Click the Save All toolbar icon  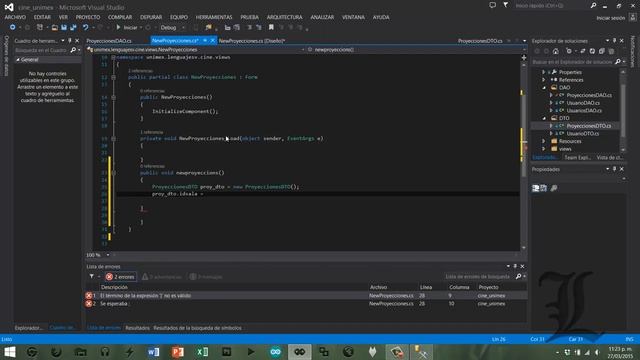click(x=73, y=27)
